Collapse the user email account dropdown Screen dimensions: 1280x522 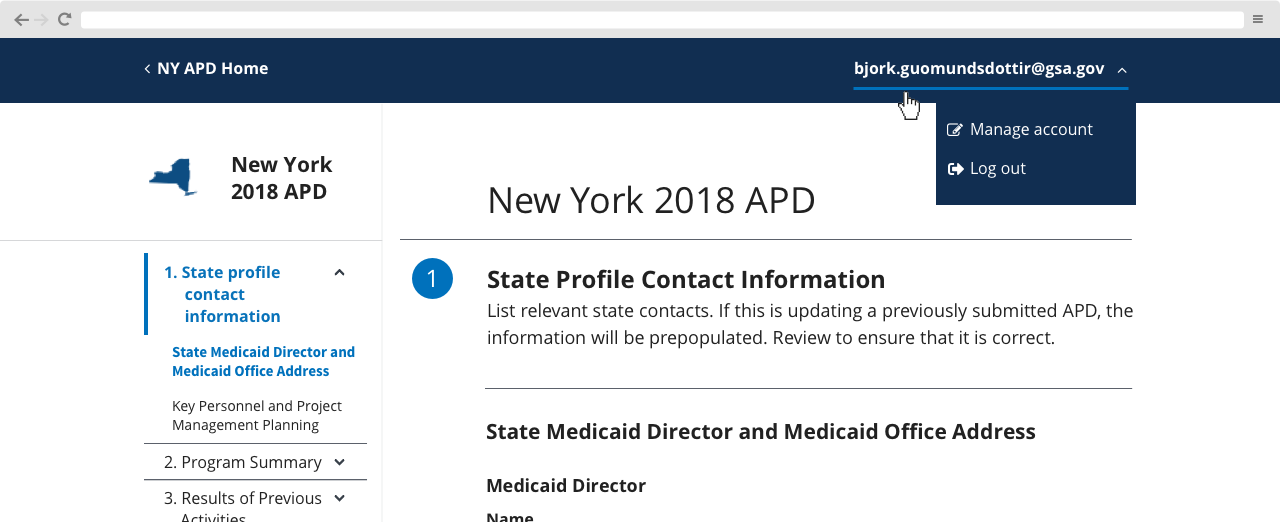(x=990, y=69)
